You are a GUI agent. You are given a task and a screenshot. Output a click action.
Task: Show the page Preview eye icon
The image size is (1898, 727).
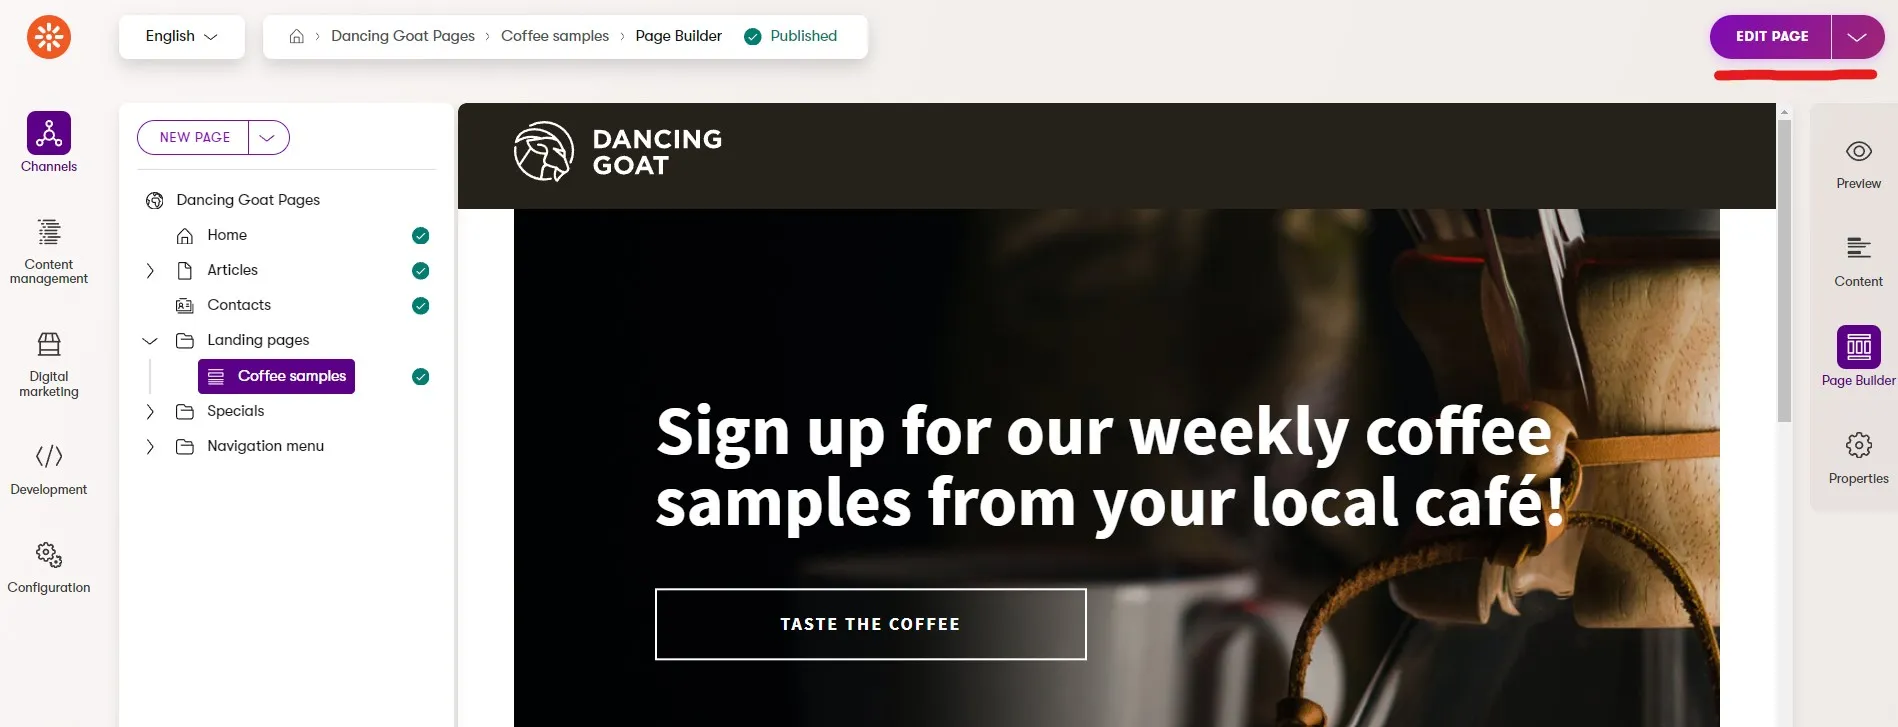click(1859, 152)
